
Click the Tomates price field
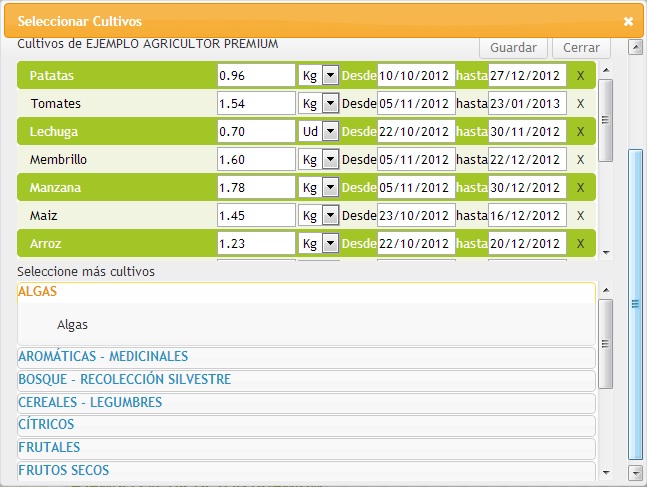click(x=256, y=104)
